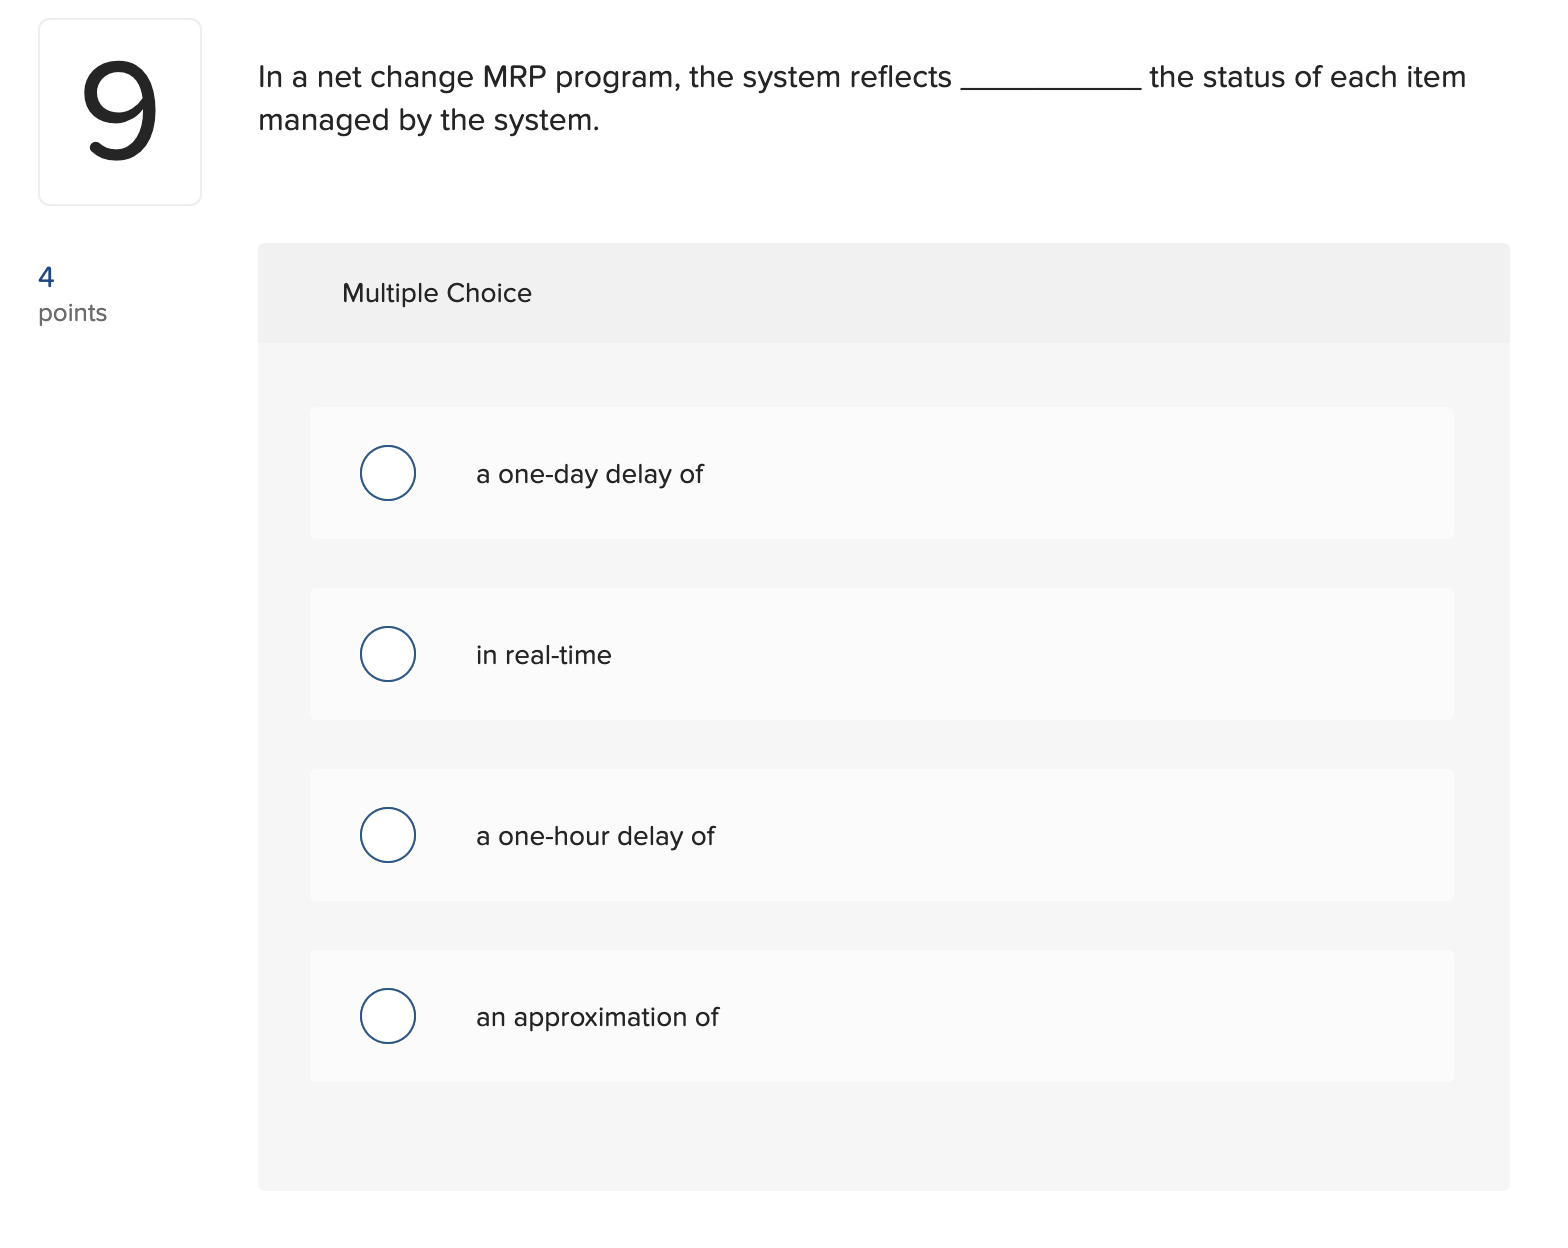Click the circle beside 'an approximation of'
The image size is (1568, 1248).
coord(387,1016)
